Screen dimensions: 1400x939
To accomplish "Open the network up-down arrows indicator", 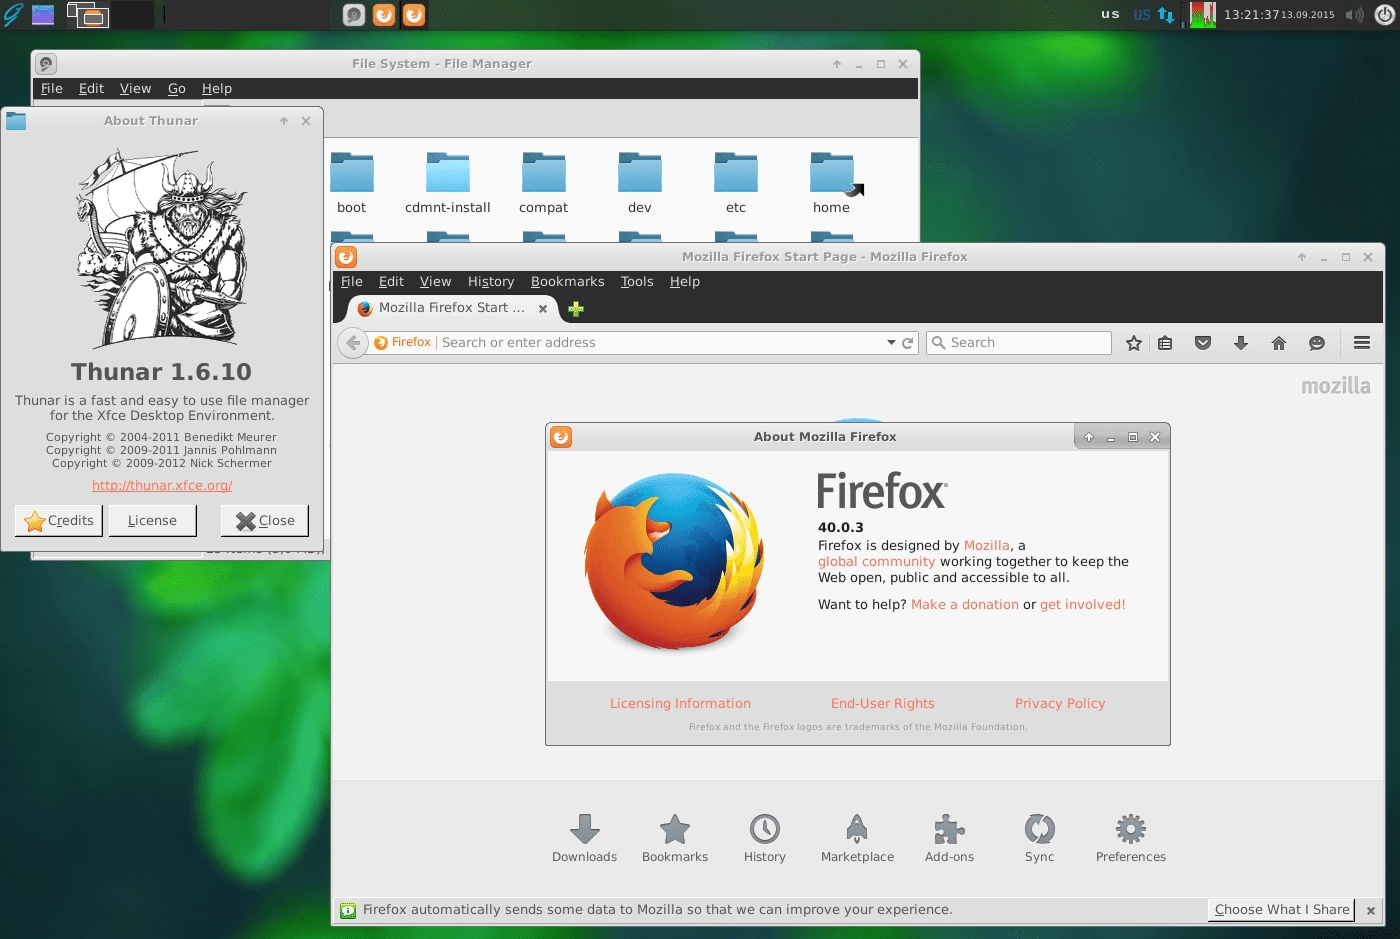I will click(1166, 15).
